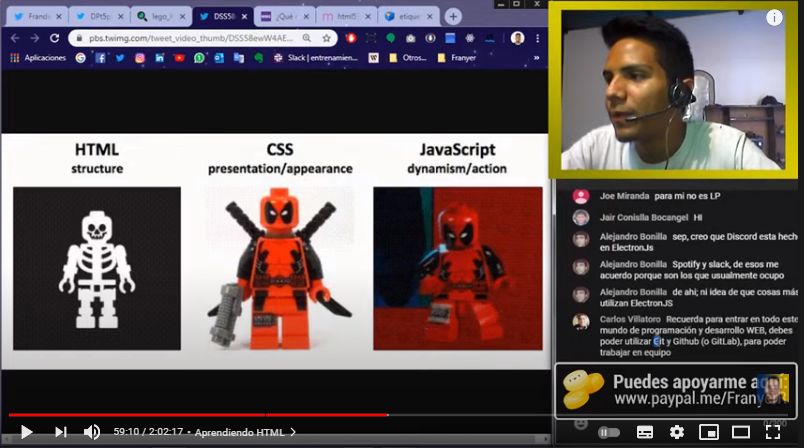804x448 pixels.
Task: Open the Otros bookmarks folder
Action: point(408,58)
